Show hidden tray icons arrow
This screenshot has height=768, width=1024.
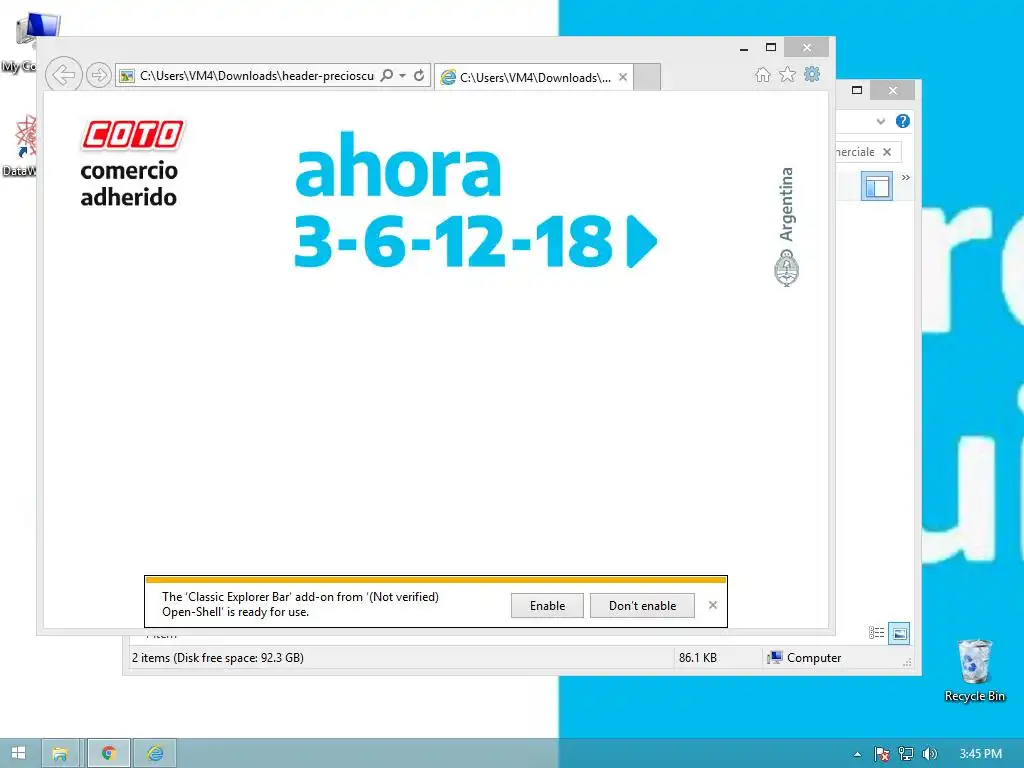[857, 754]
